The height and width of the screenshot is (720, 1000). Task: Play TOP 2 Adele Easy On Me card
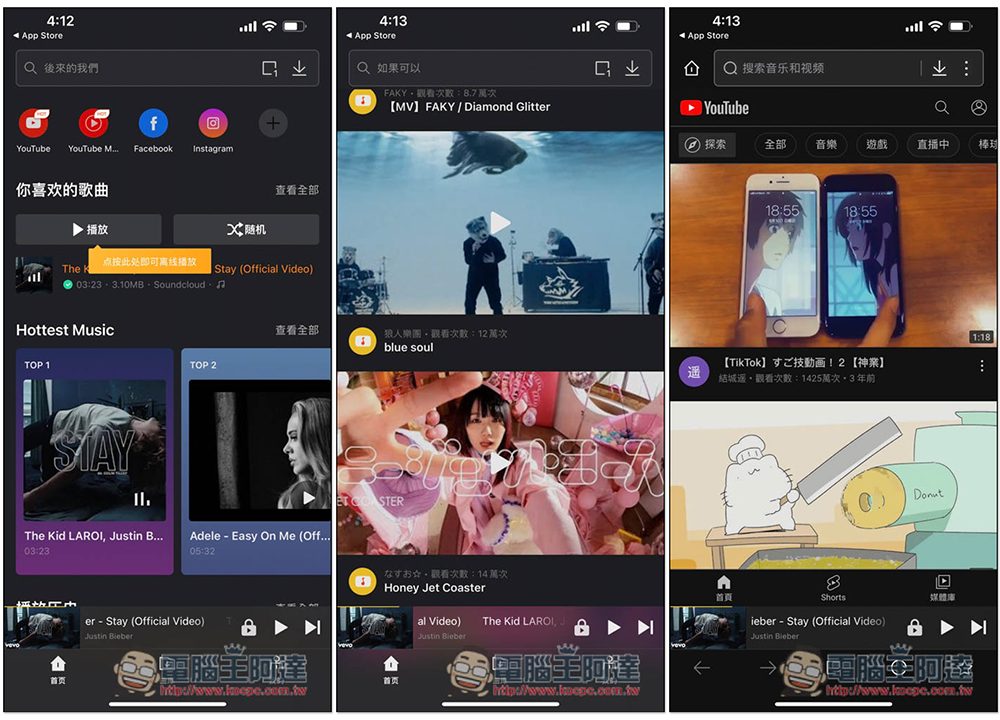pos(309,497)
